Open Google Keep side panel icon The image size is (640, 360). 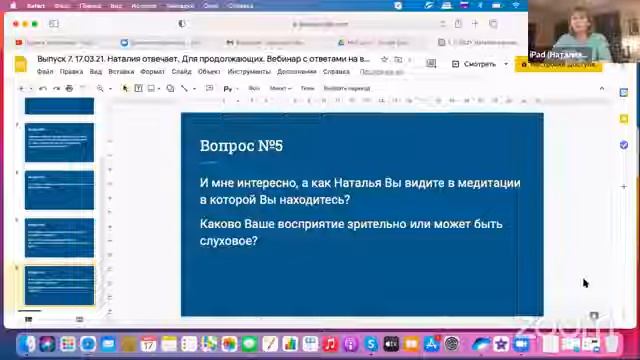(624, 119)
